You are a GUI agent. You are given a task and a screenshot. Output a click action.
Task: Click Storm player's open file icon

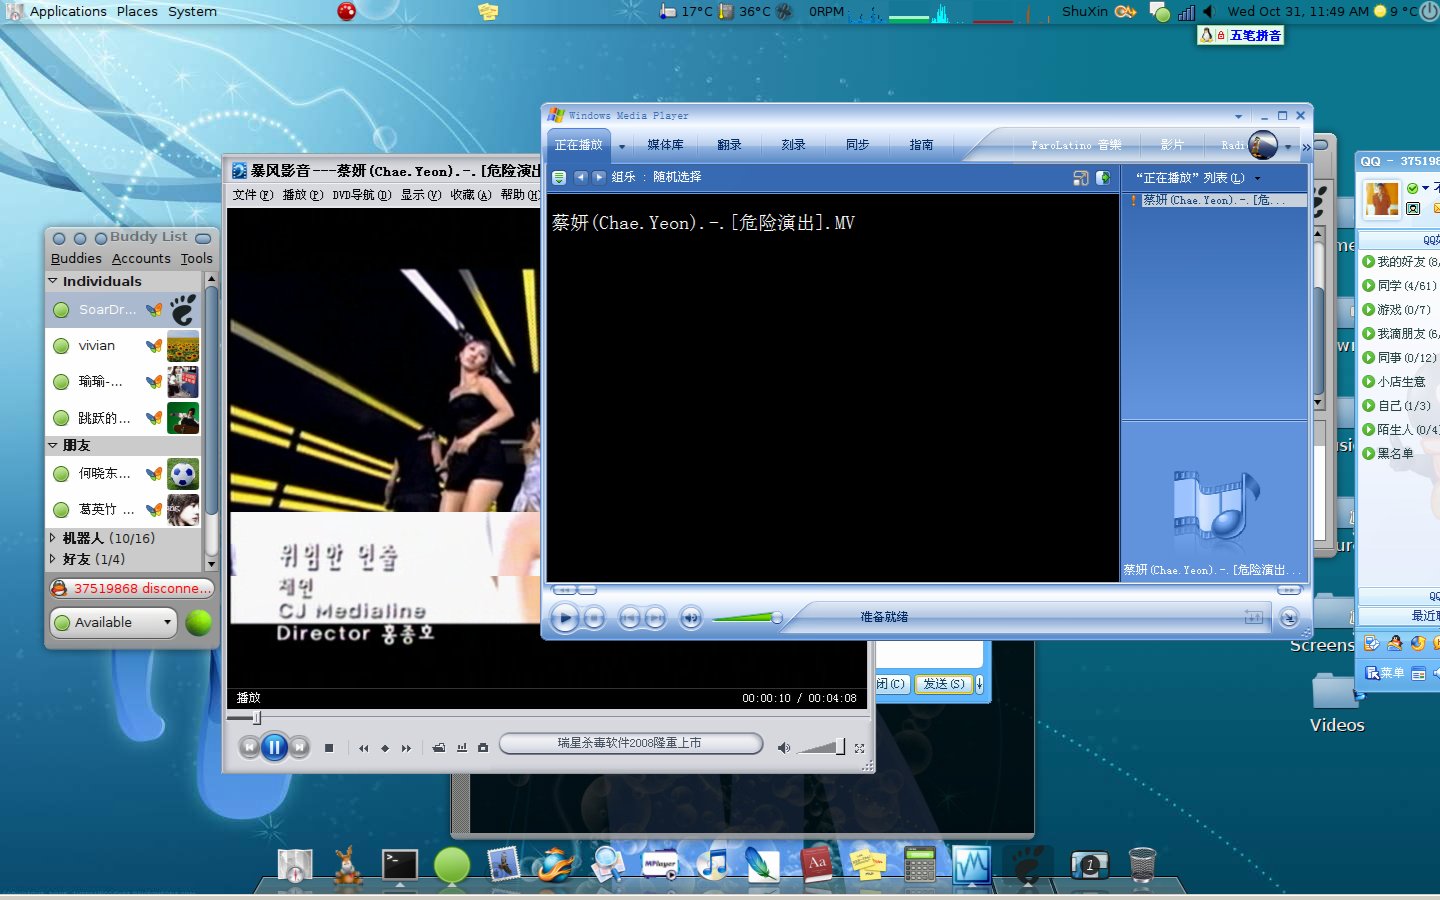439,748
